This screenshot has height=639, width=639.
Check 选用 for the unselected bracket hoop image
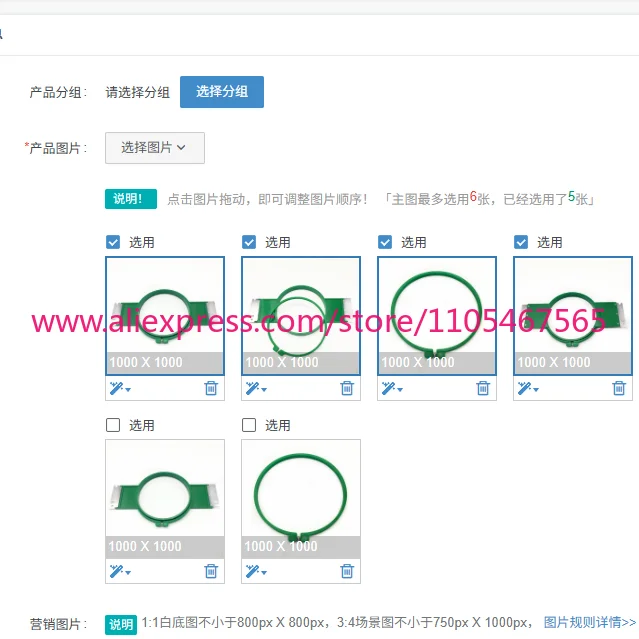coord(113,425)
